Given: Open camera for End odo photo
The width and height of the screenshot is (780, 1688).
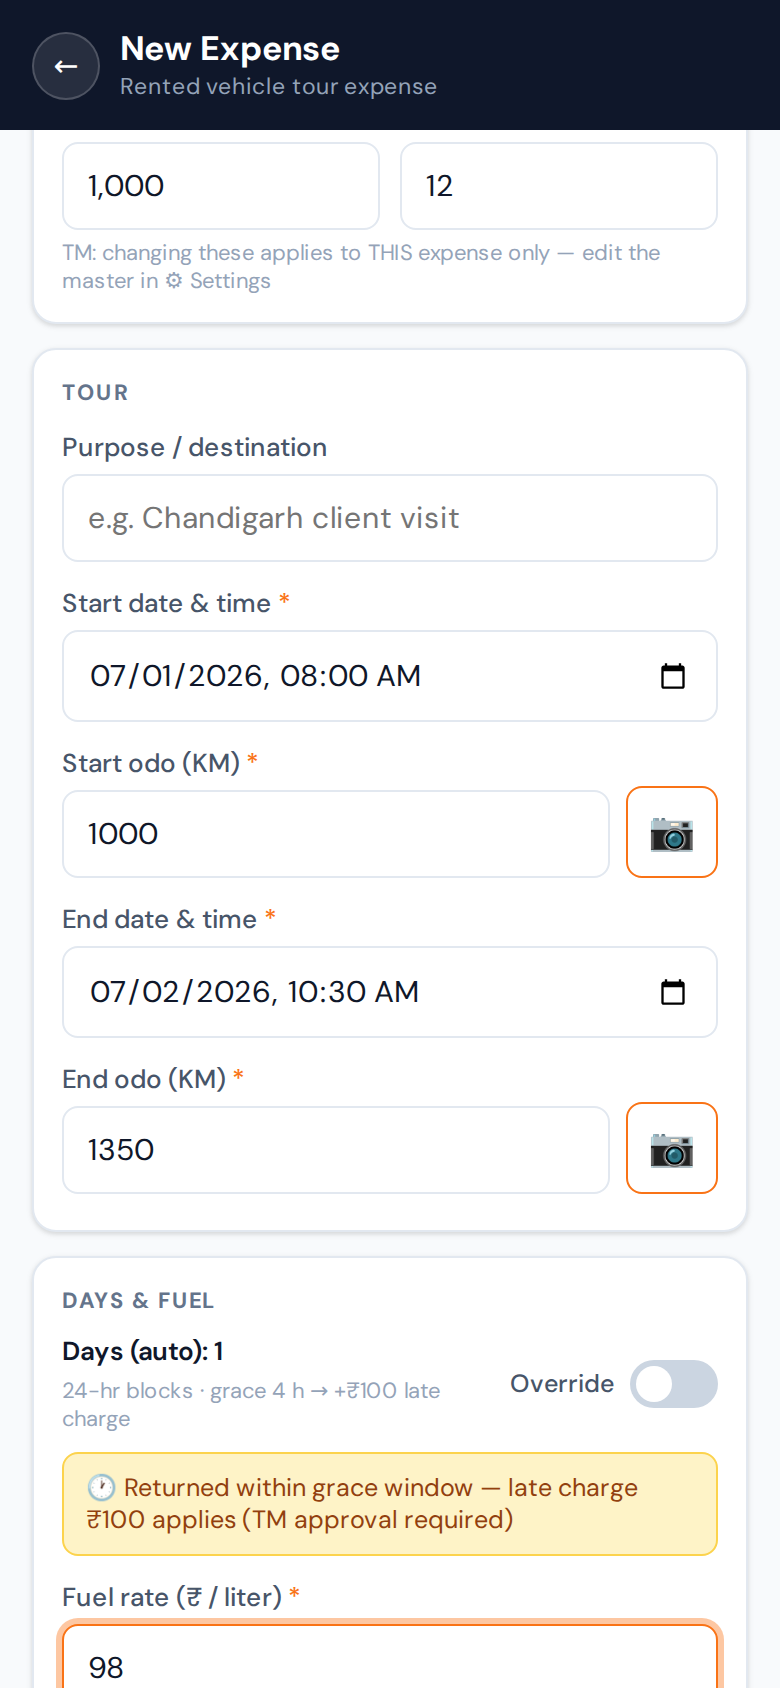Looking at the screenshot, I should click(672, 1148).
